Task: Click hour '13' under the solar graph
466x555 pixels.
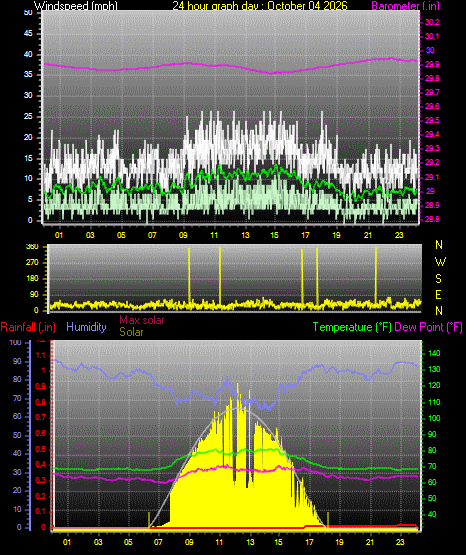Action: [x=251, y=542]
